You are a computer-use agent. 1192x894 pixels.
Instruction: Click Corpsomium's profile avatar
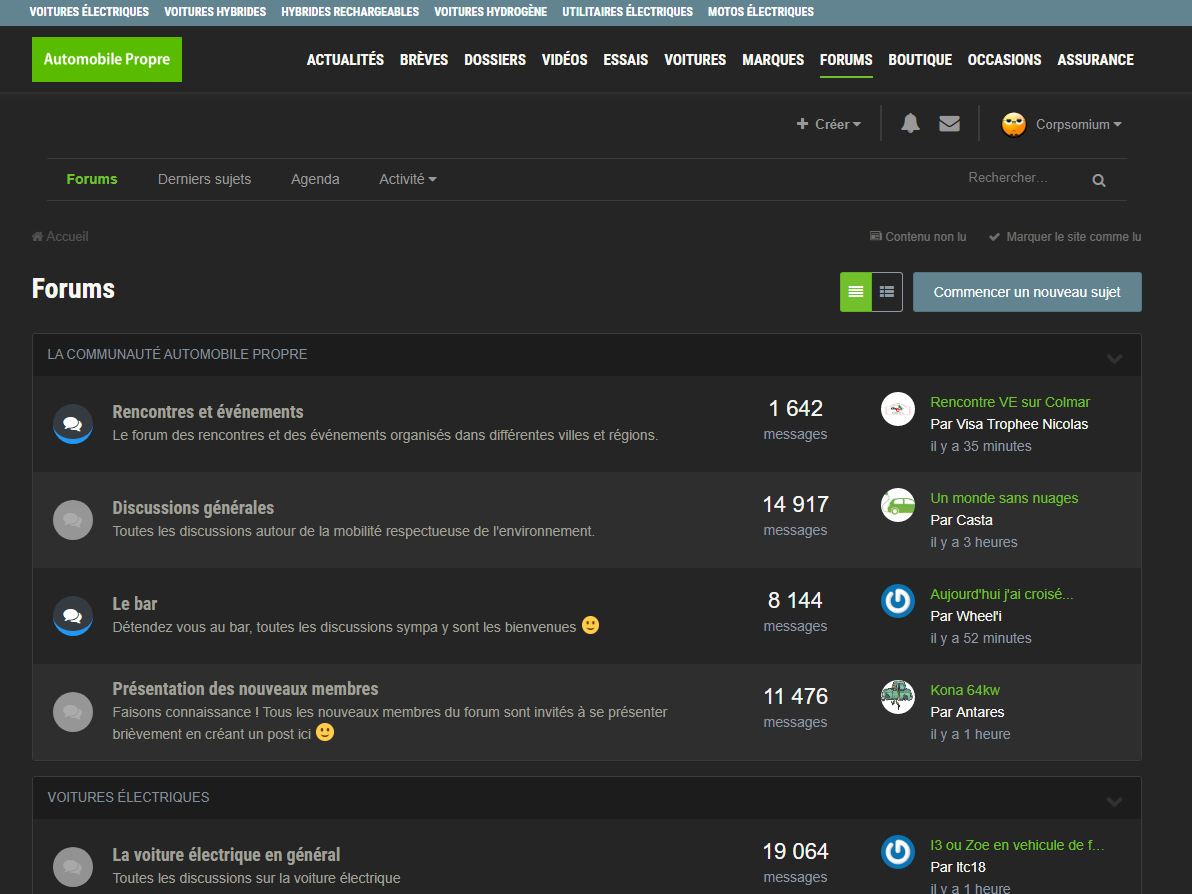pos(1013,124)
